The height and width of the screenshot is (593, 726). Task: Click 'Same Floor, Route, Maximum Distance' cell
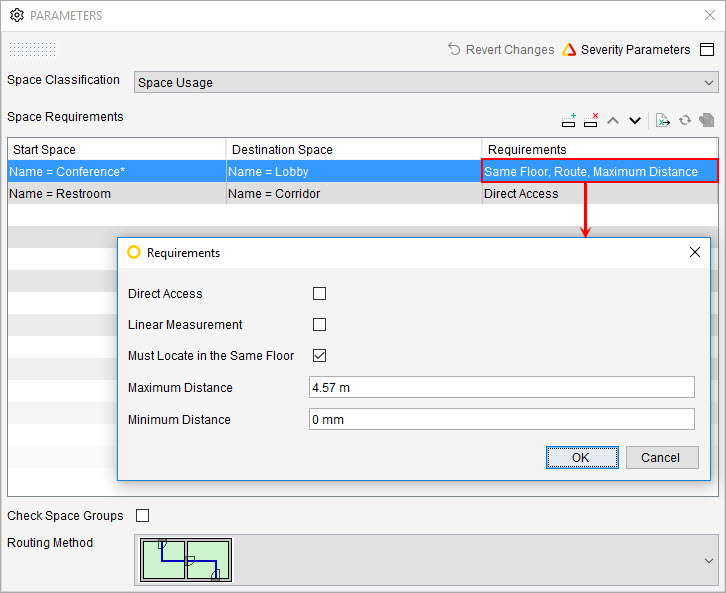pos(600,171)
